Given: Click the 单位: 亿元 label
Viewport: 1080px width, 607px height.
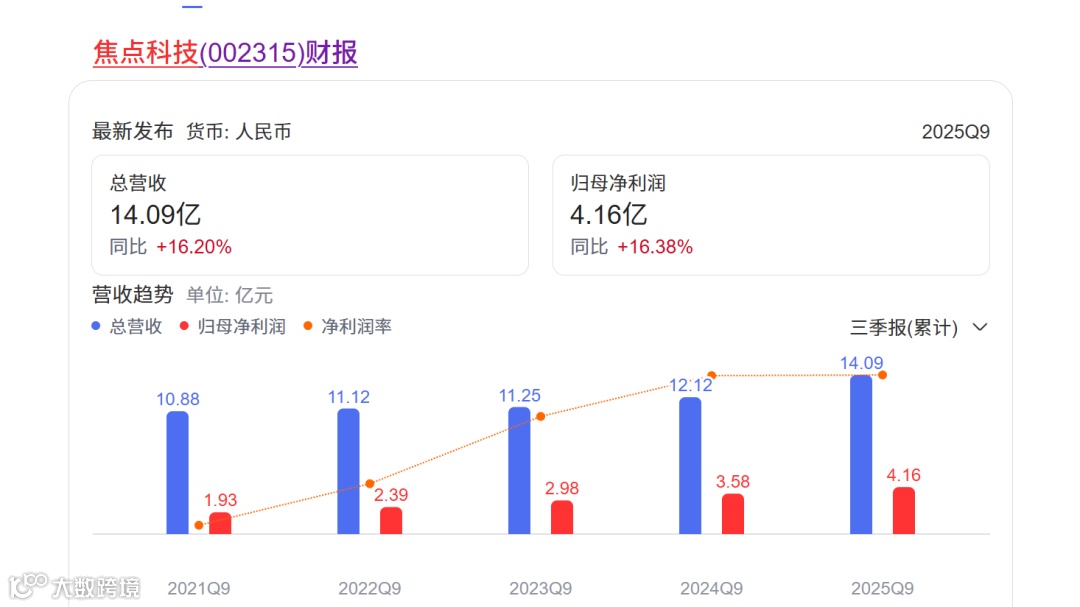Looking at the screenshot, I should tap(229, 296).
